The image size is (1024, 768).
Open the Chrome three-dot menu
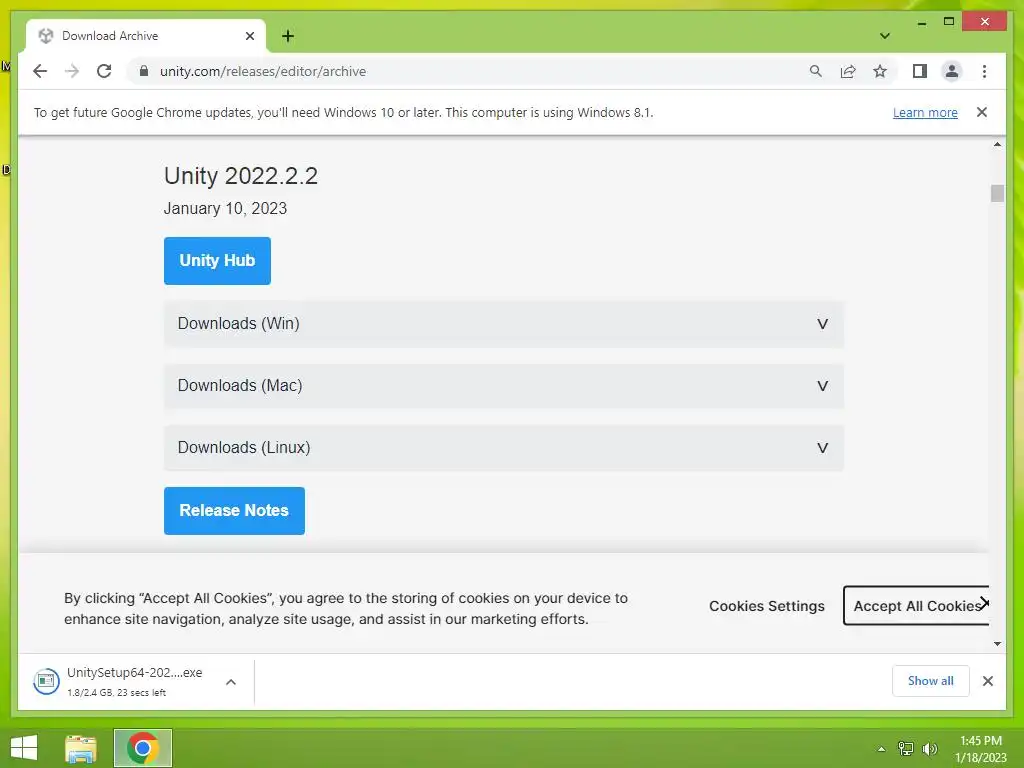[984, 71]
